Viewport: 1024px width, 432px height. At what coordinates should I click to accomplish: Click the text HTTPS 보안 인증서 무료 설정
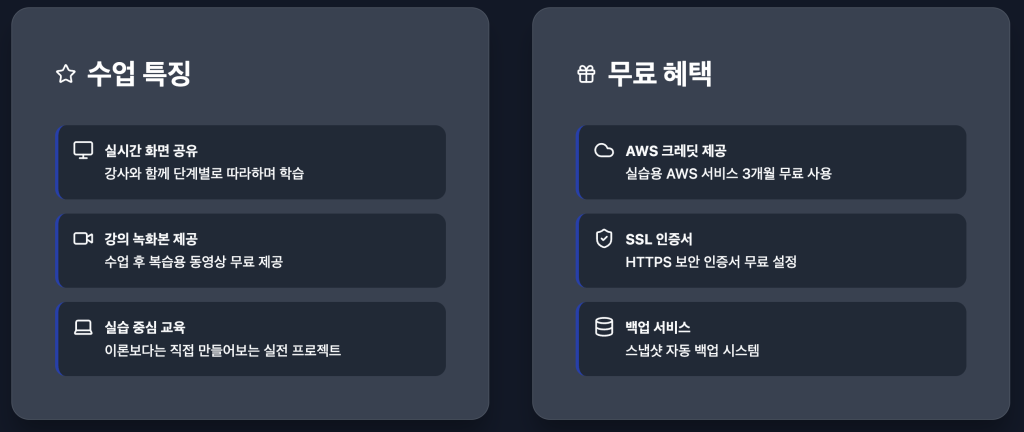pos(710,262)
